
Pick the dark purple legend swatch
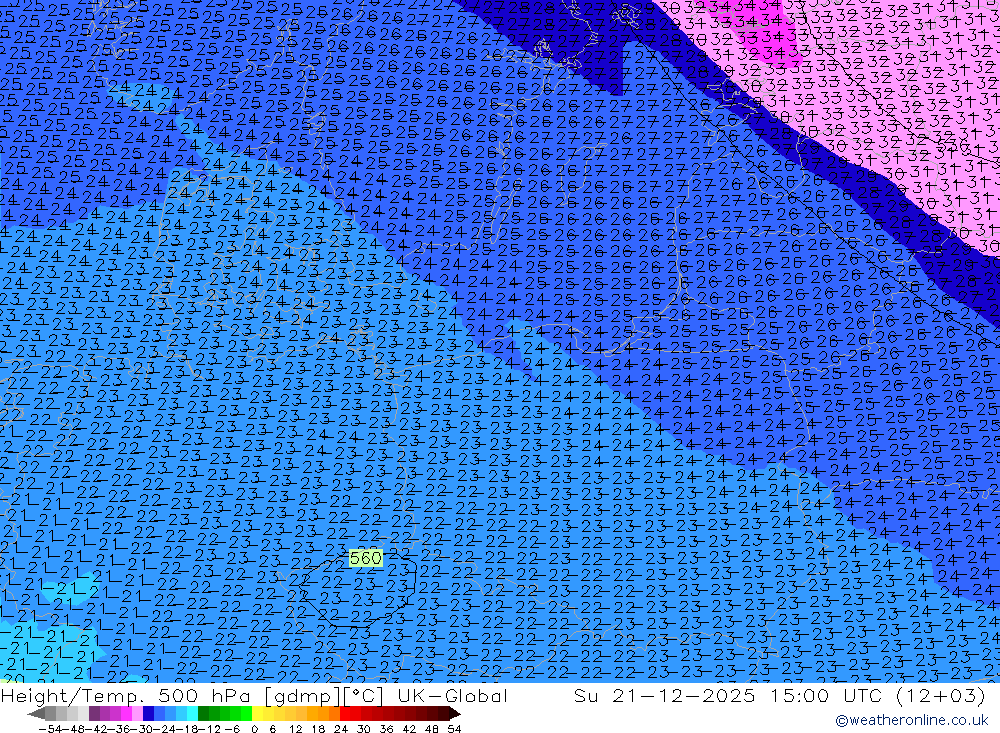(94, 714)
